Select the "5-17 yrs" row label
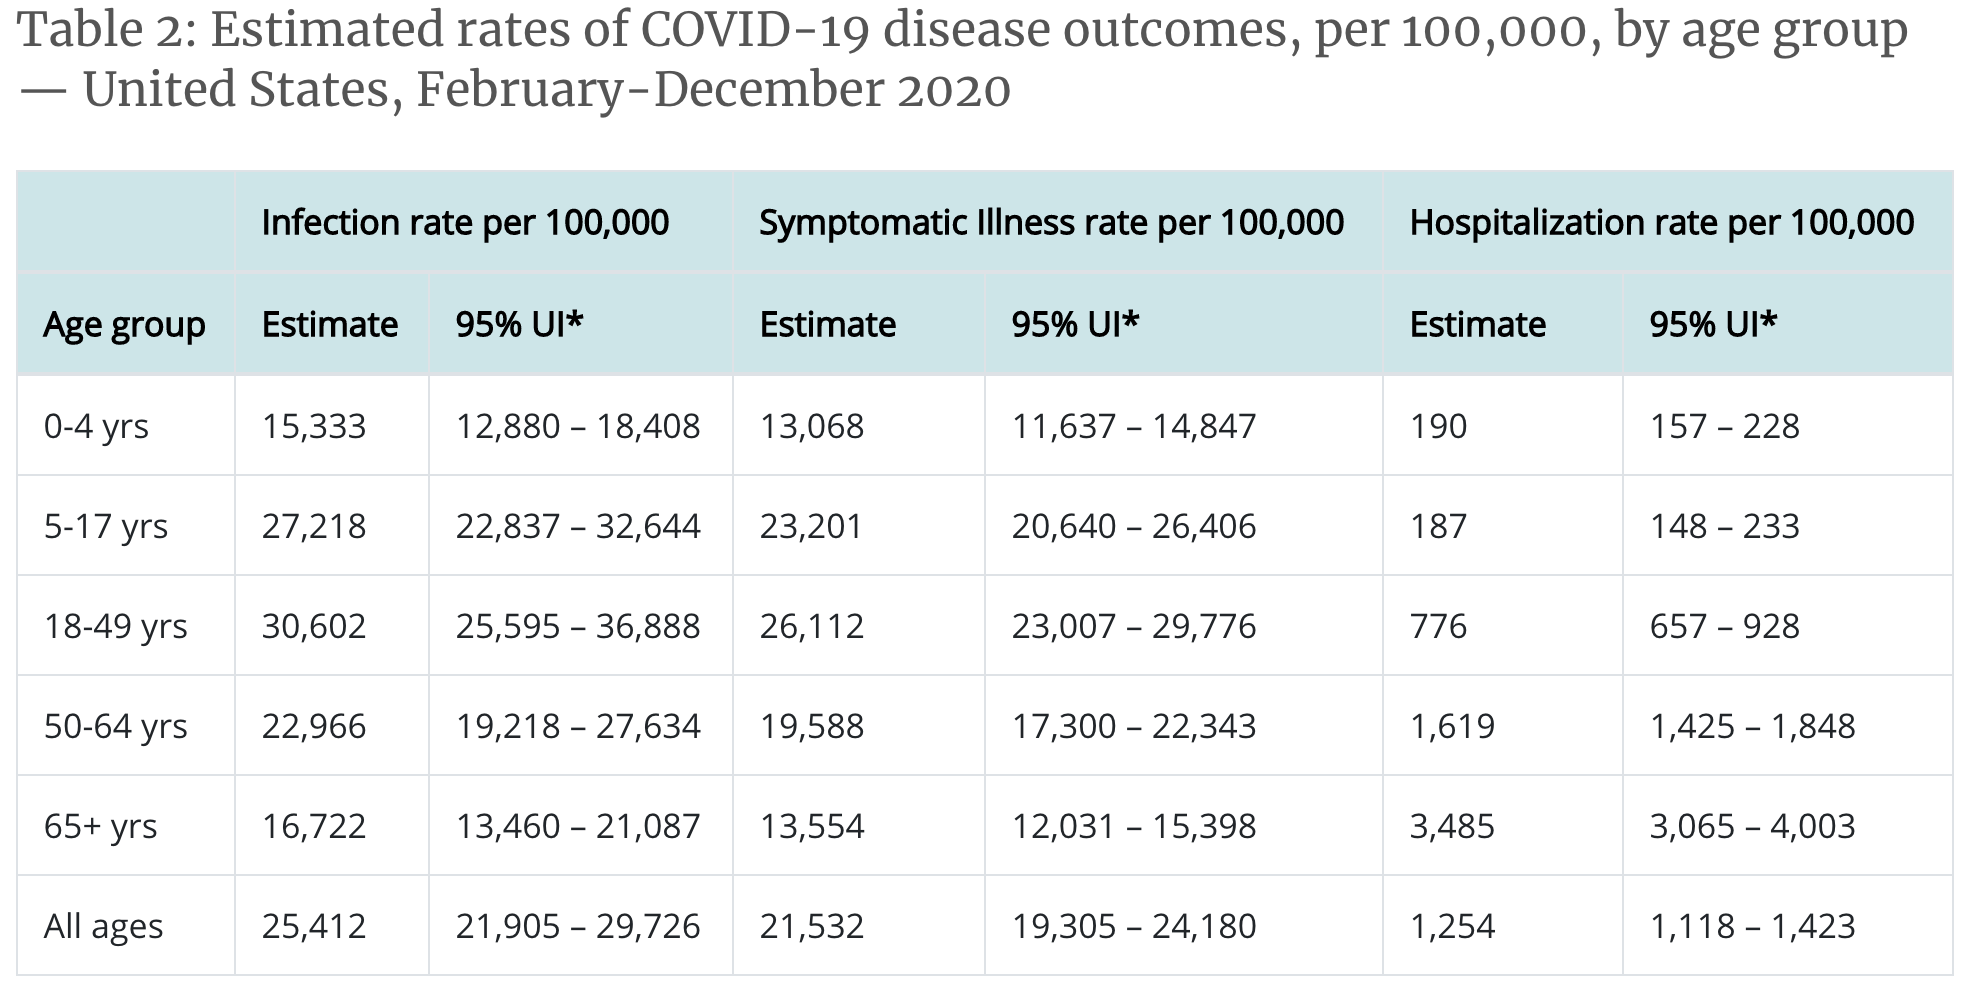The height and width of the screenshot is (986, 1969). coord(106,526)
